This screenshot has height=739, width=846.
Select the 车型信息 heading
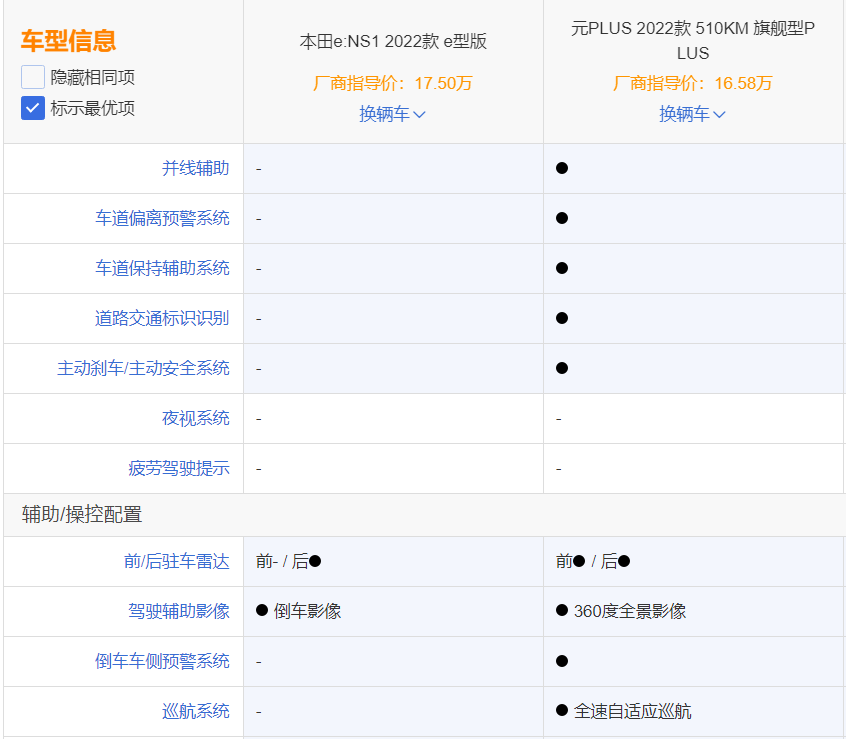(x=69, y=41)
